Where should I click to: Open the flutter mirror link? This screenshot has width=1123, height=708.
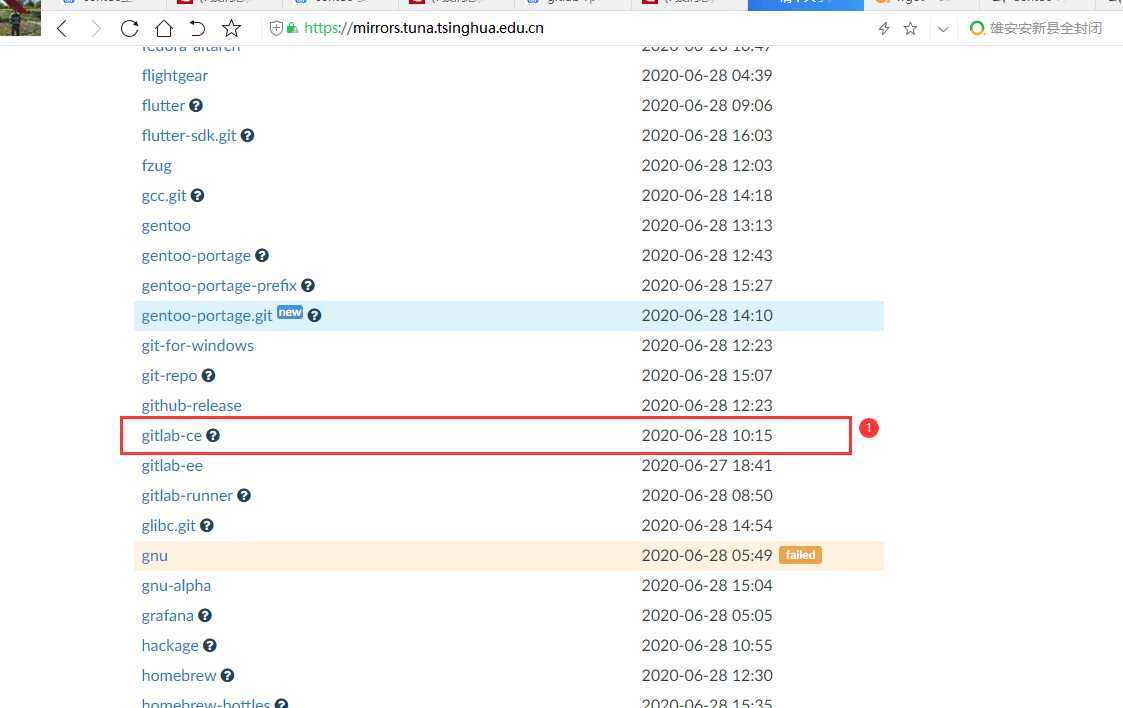coord(163,106)
